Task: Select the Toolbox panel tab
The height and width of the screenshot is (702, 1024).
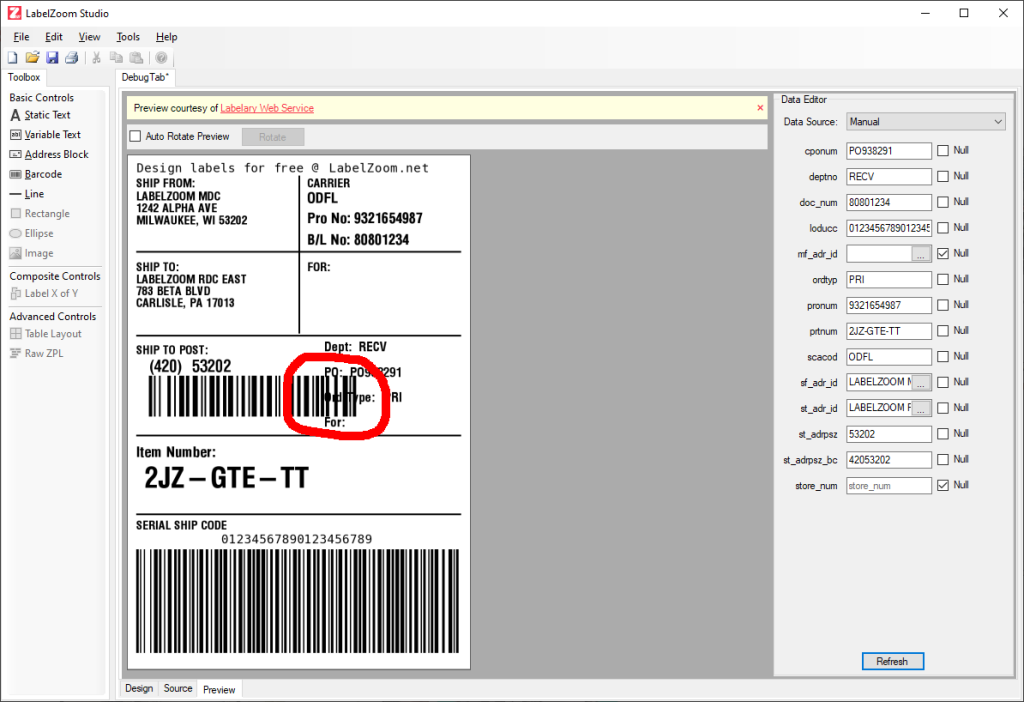Action: point(24,77)
